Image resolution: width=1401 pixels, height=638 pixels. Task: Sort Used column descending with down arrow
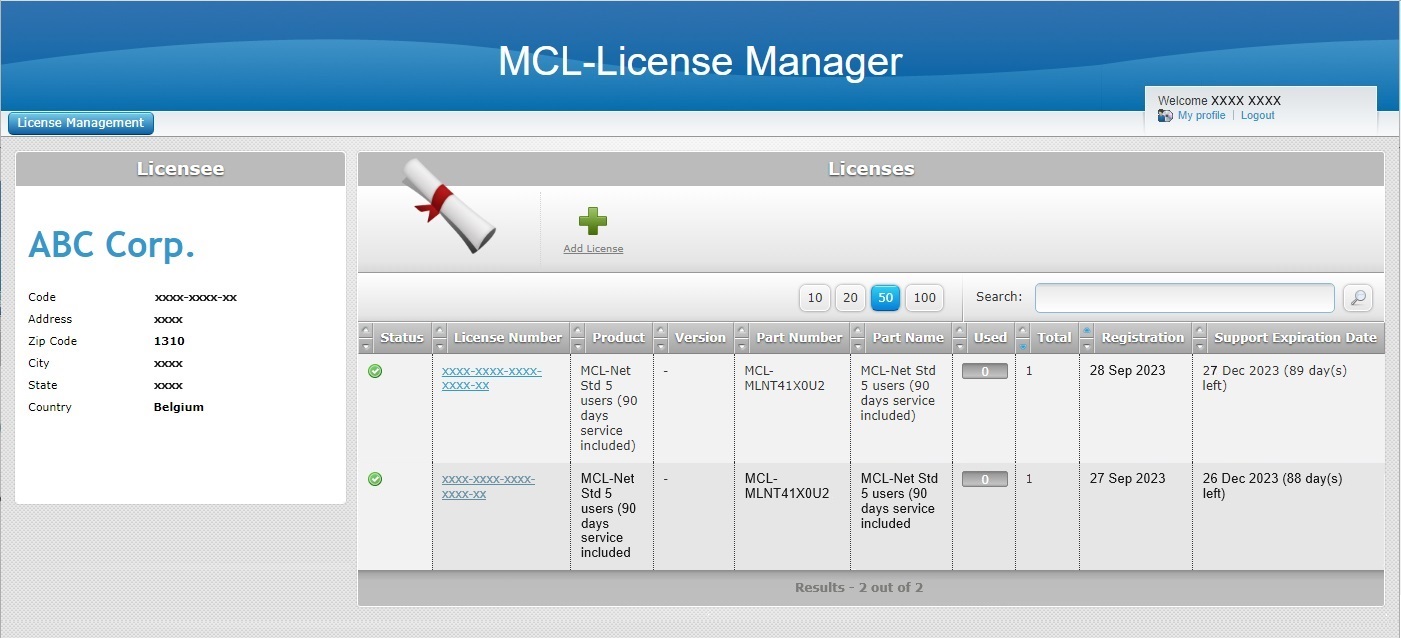coord(960,346)
